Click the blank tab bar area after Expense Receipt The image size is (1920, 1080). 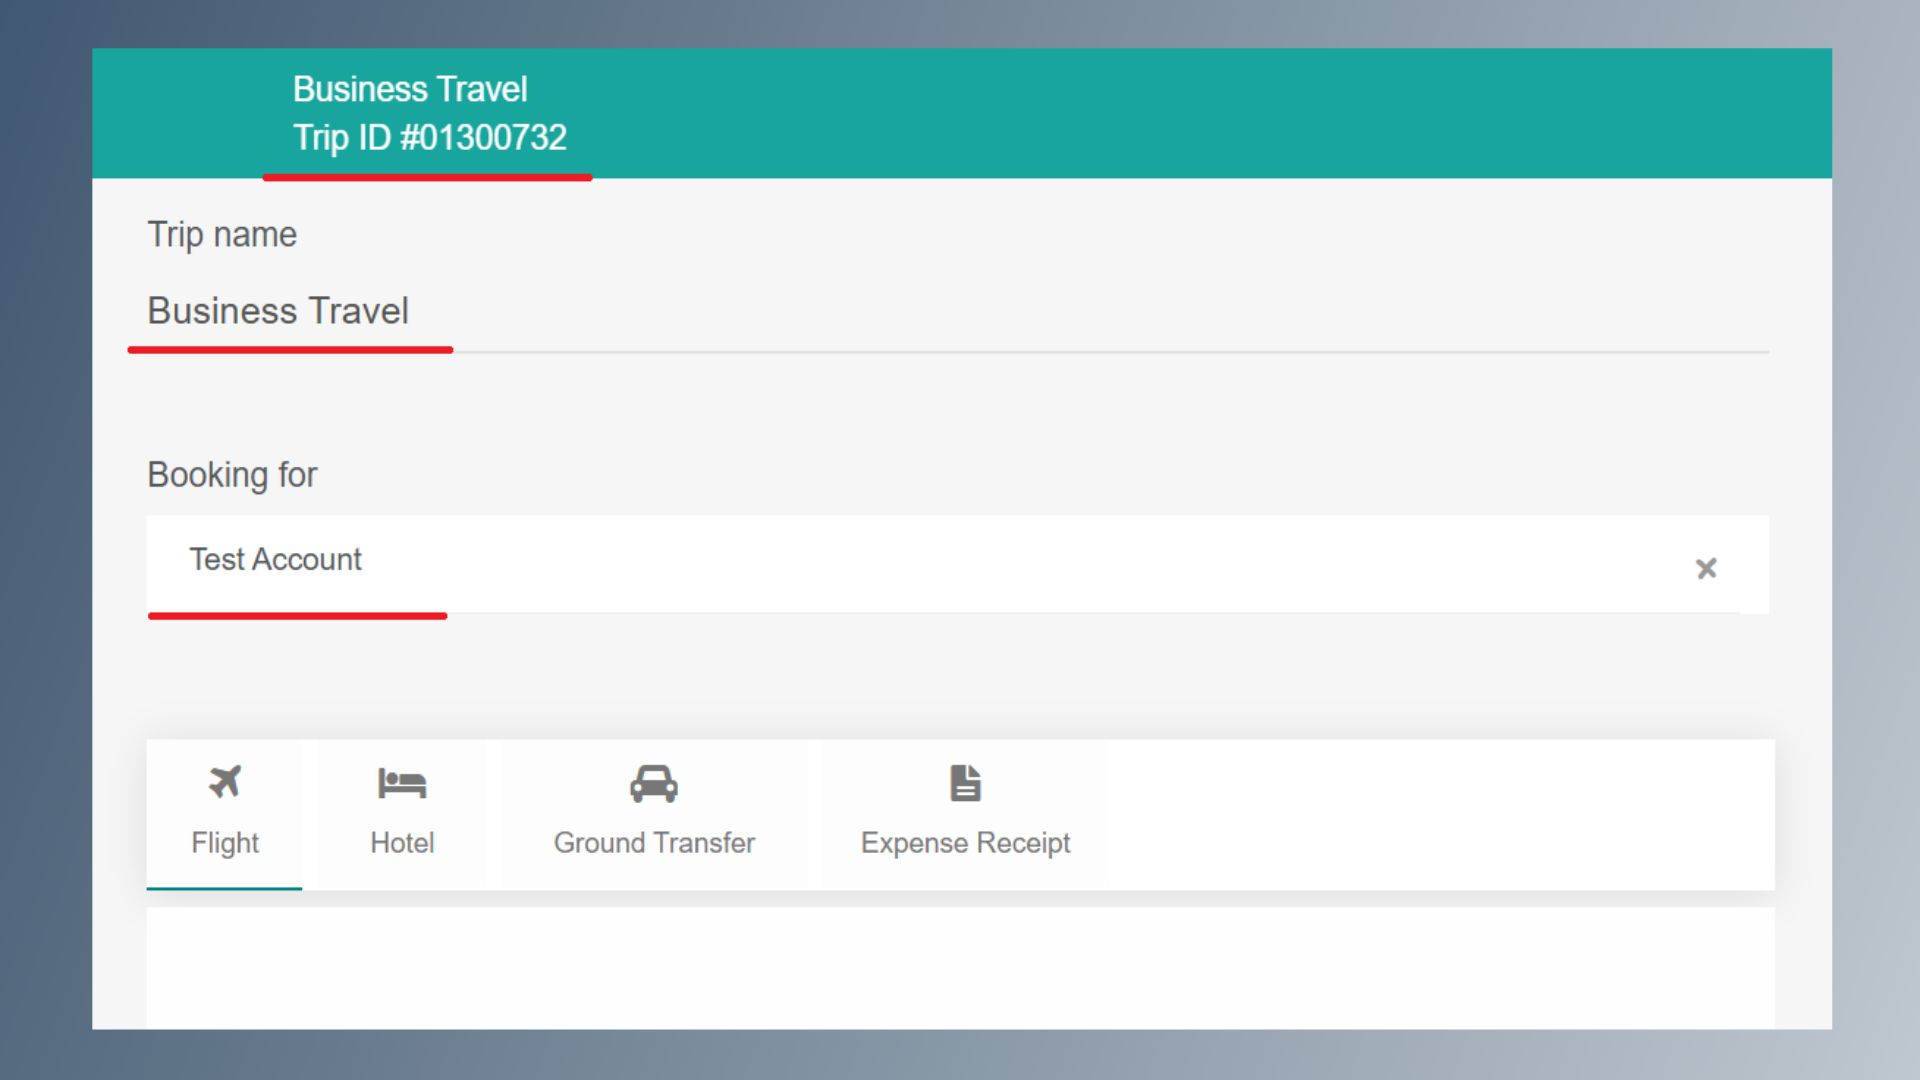pos(1440,814)
